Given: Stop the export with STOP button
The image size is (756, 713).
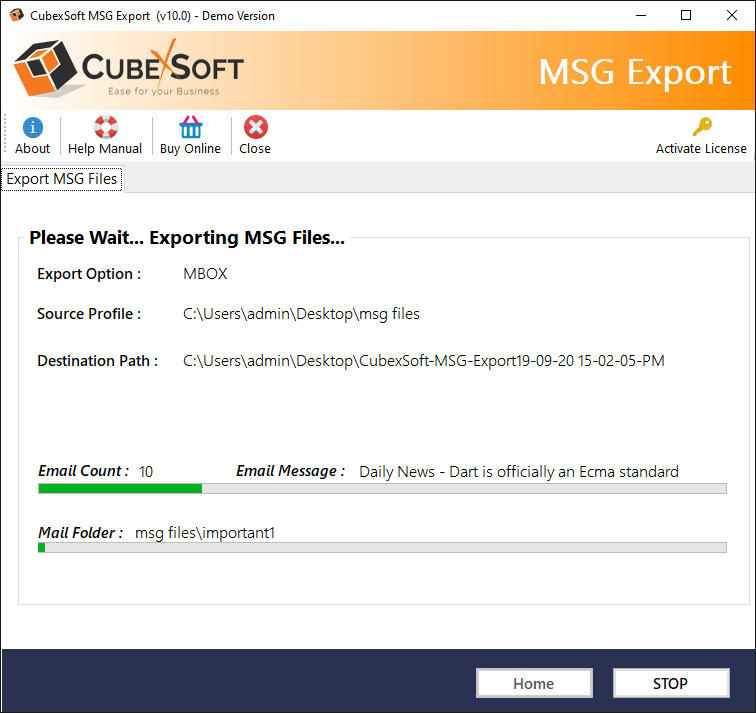Looking at the screenshot, I should tap(671, 683).
